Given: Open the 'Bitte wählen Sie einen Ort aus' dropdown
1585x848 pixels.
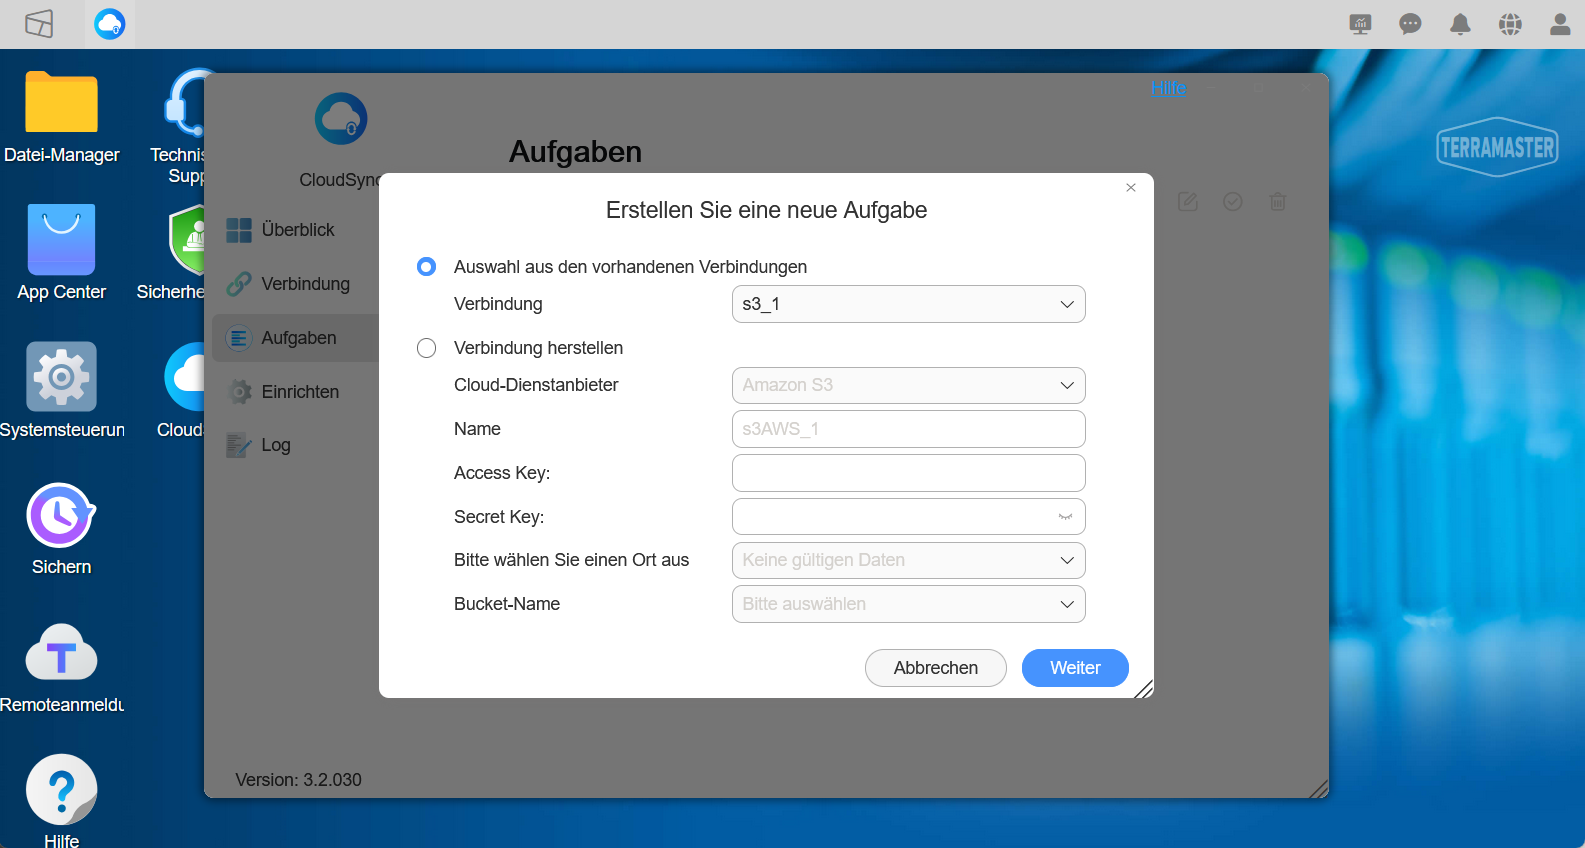Looking at the screenshot, I should (x=909, y=560).
